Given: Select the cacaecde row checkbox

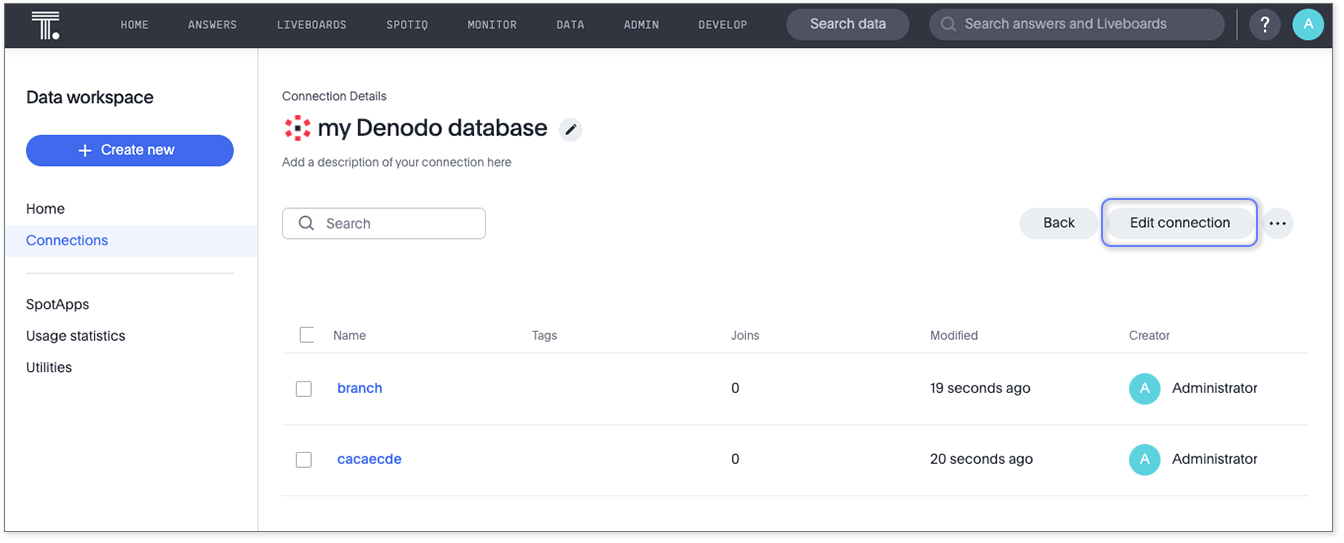Looking at the screenshot, I should [304, 460].
